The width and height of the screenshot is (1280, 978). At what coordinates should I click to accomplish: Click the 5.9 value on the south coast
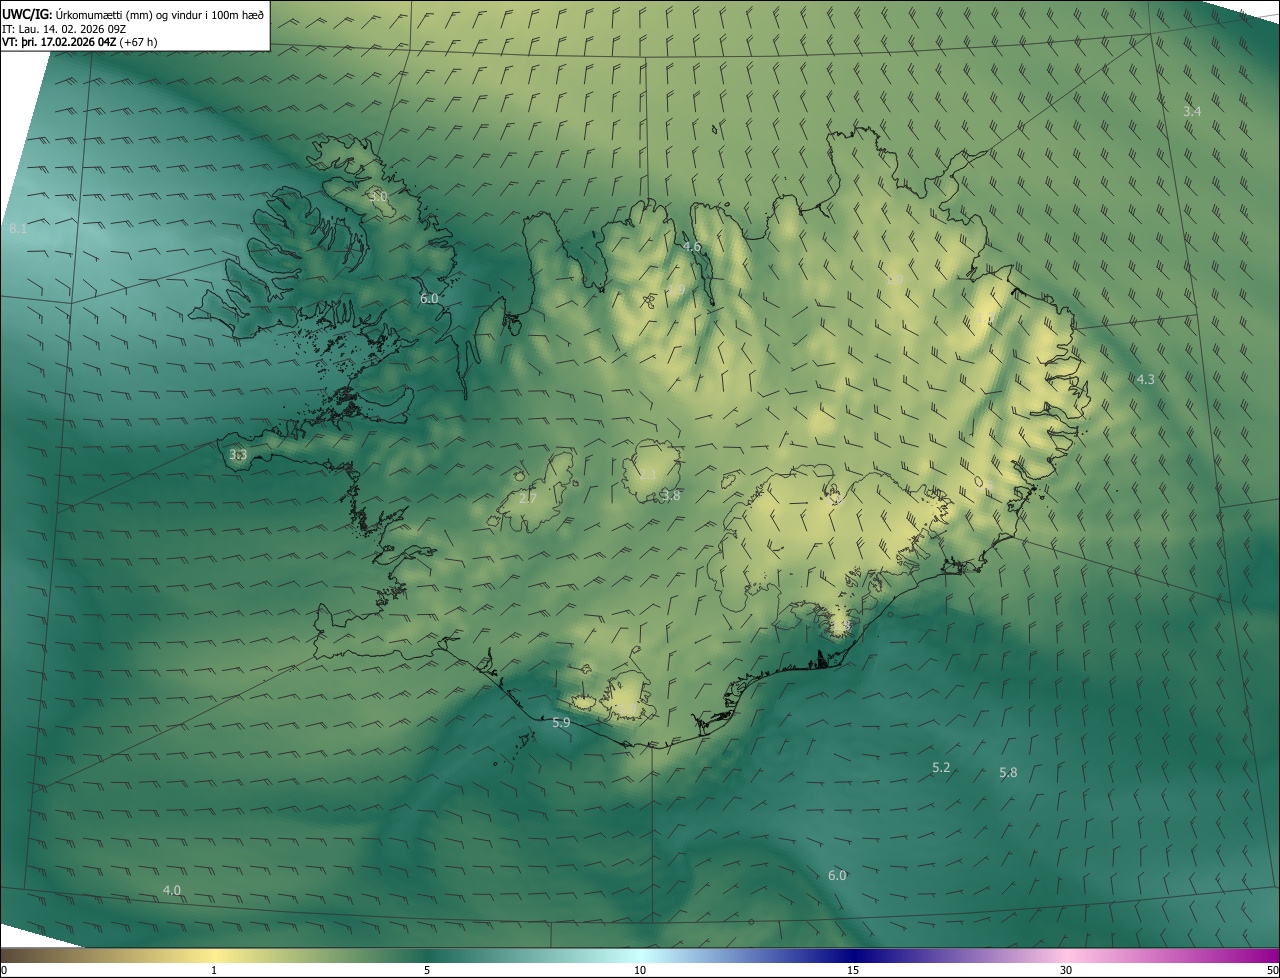pos(561,722)
